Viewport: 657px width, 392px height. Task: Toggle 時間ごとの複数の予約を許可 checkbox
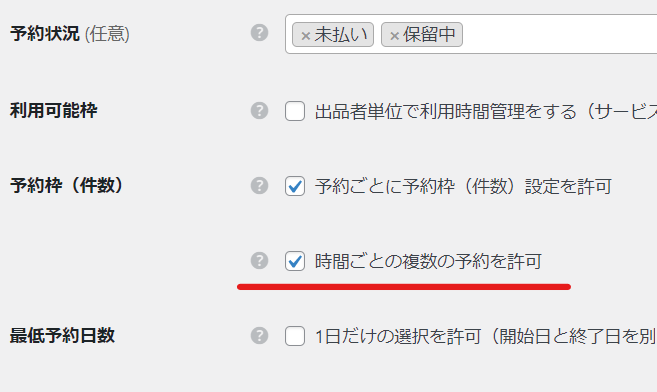[x=295, y=261]
